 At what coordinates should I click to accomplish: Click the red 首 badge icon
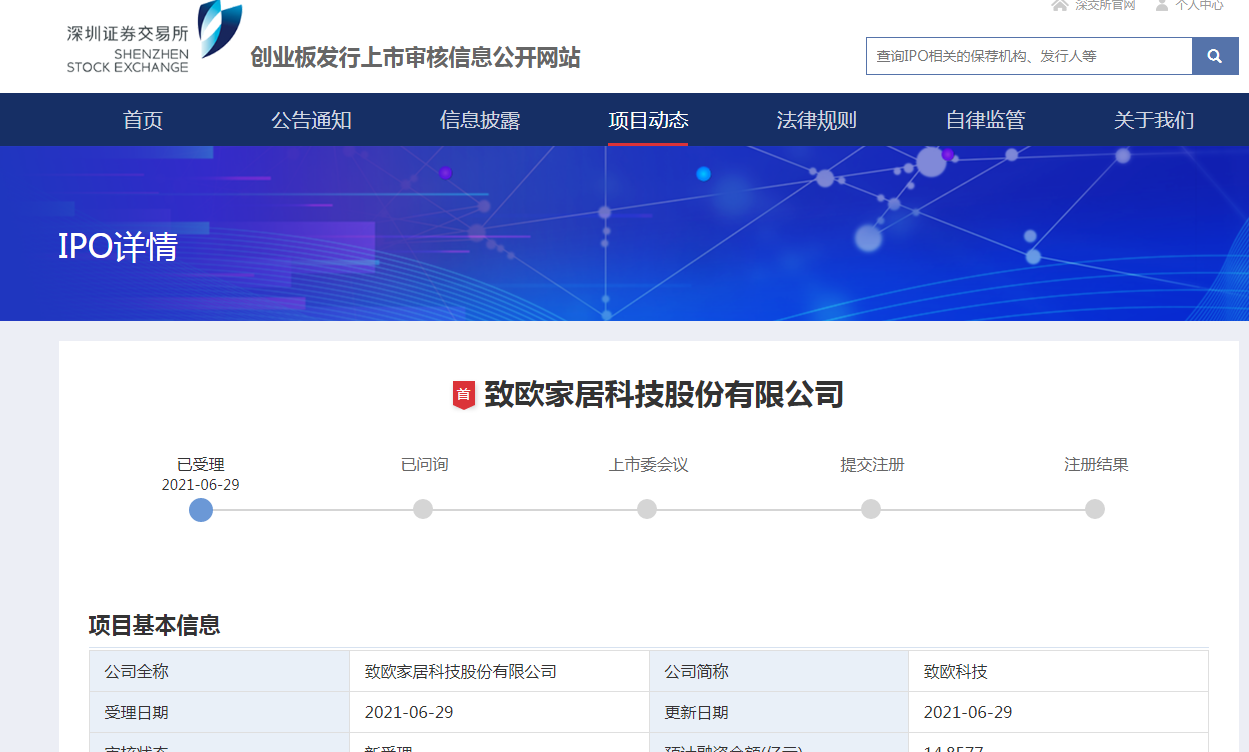463,395
